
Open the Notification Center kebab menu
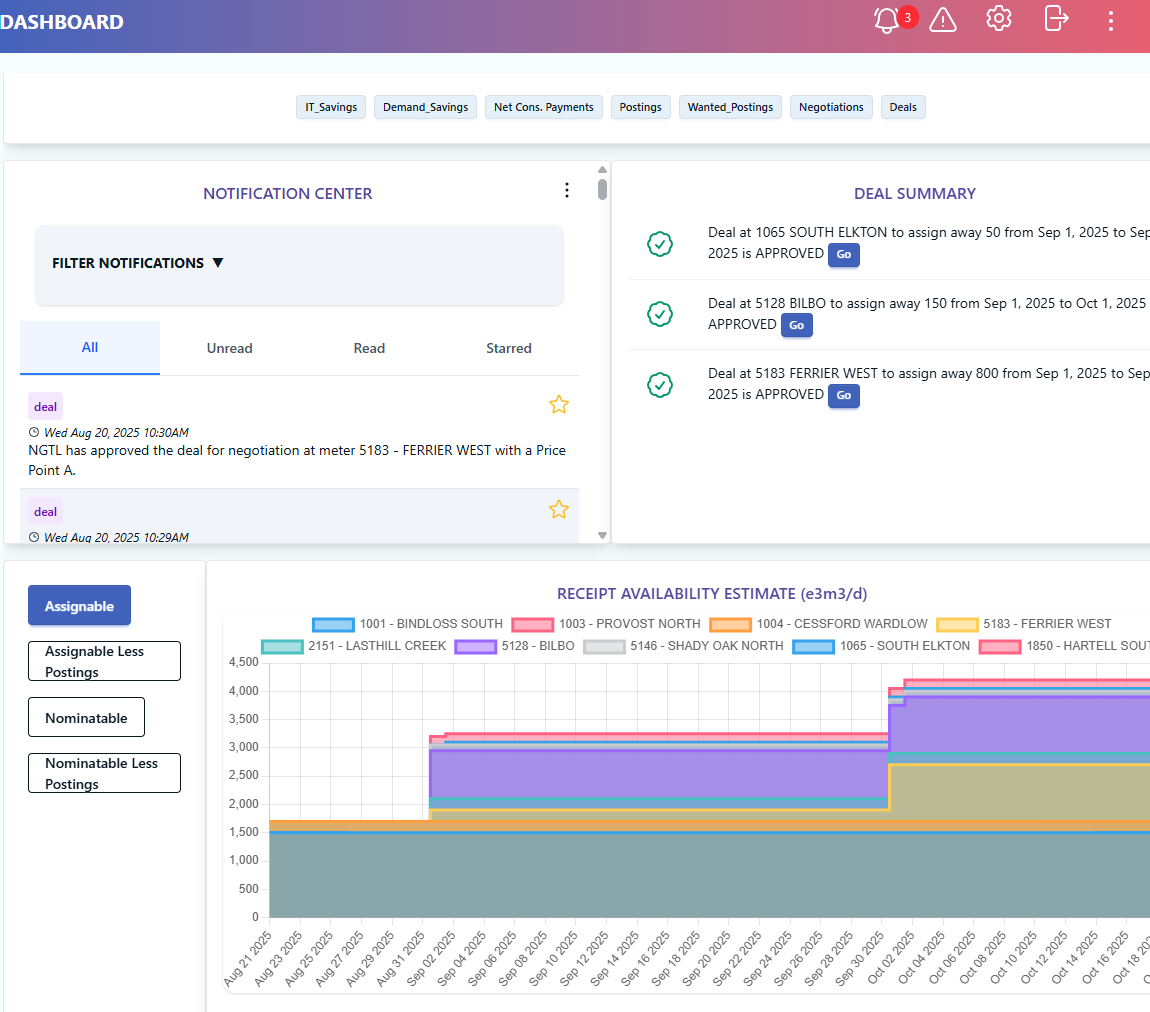tap(567, 189)
